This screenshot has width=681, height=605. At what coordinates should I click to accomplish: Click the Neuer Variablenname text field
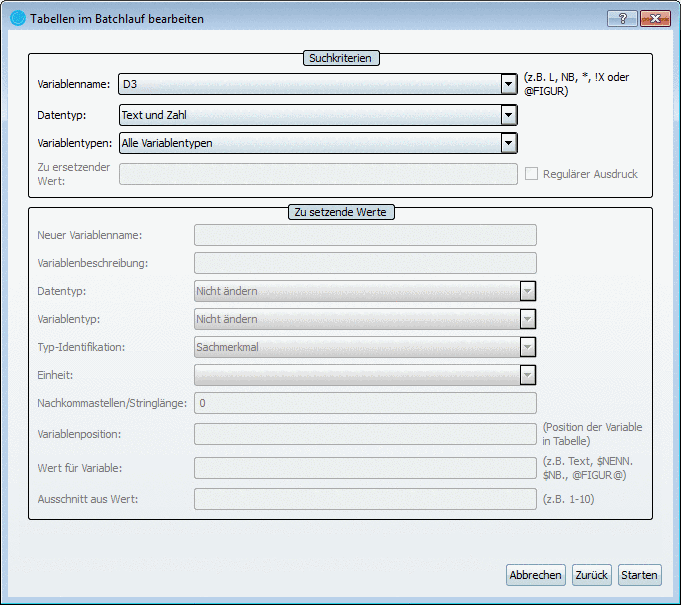[x=365, y=235]
